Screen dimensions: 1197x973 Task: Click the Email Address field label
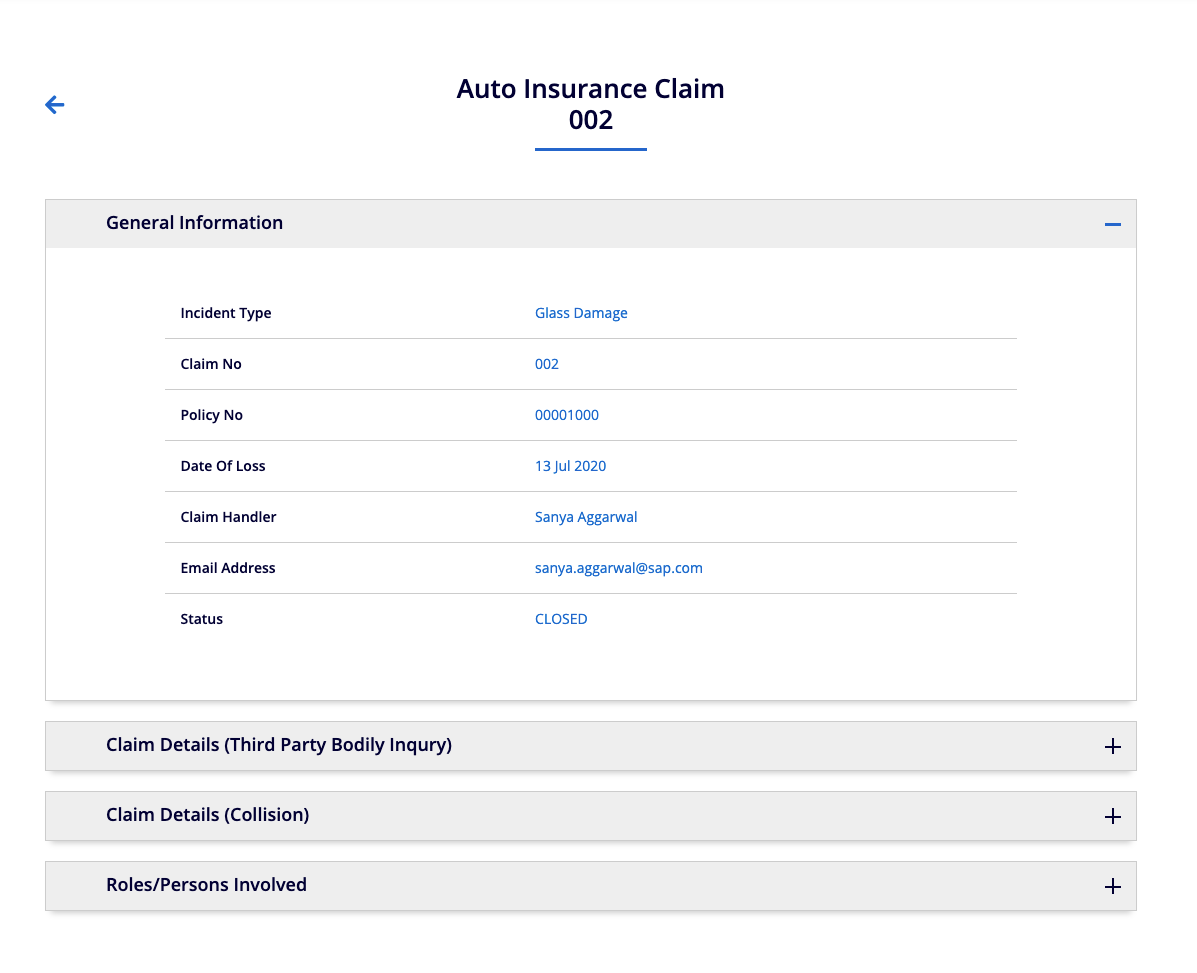(228, 568)
